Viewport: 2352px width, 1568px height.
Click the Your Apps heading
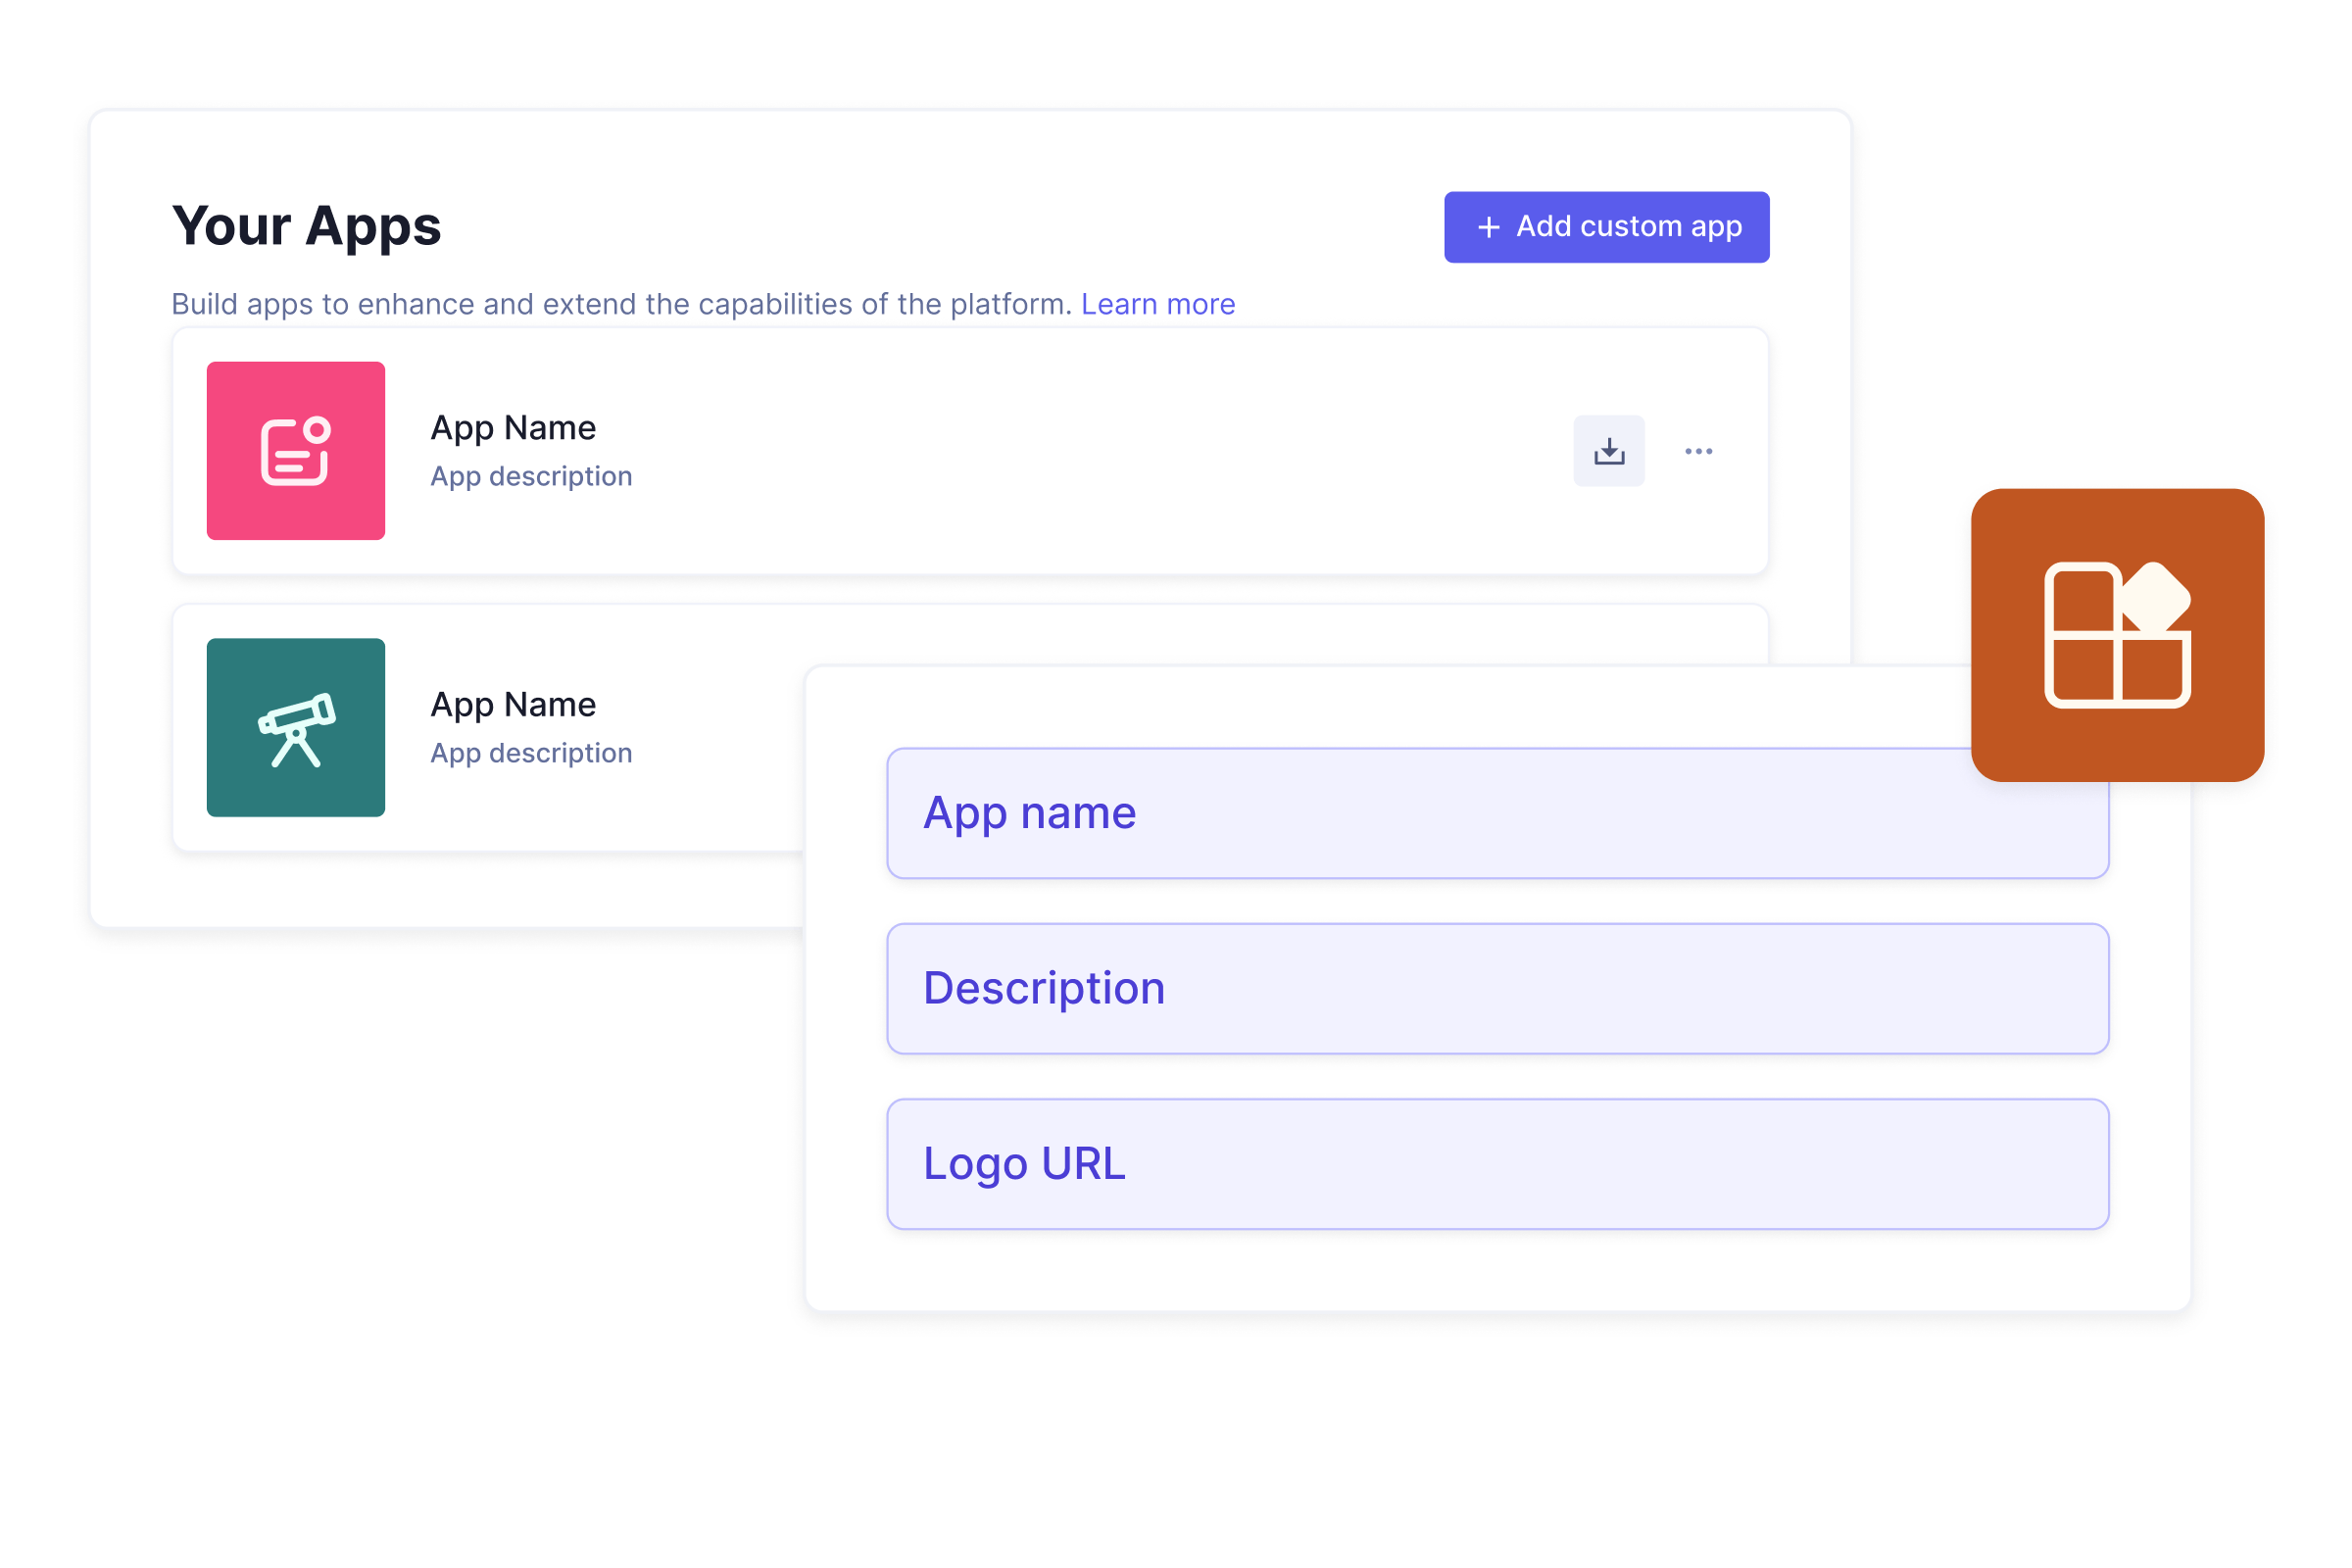[306, 226]
